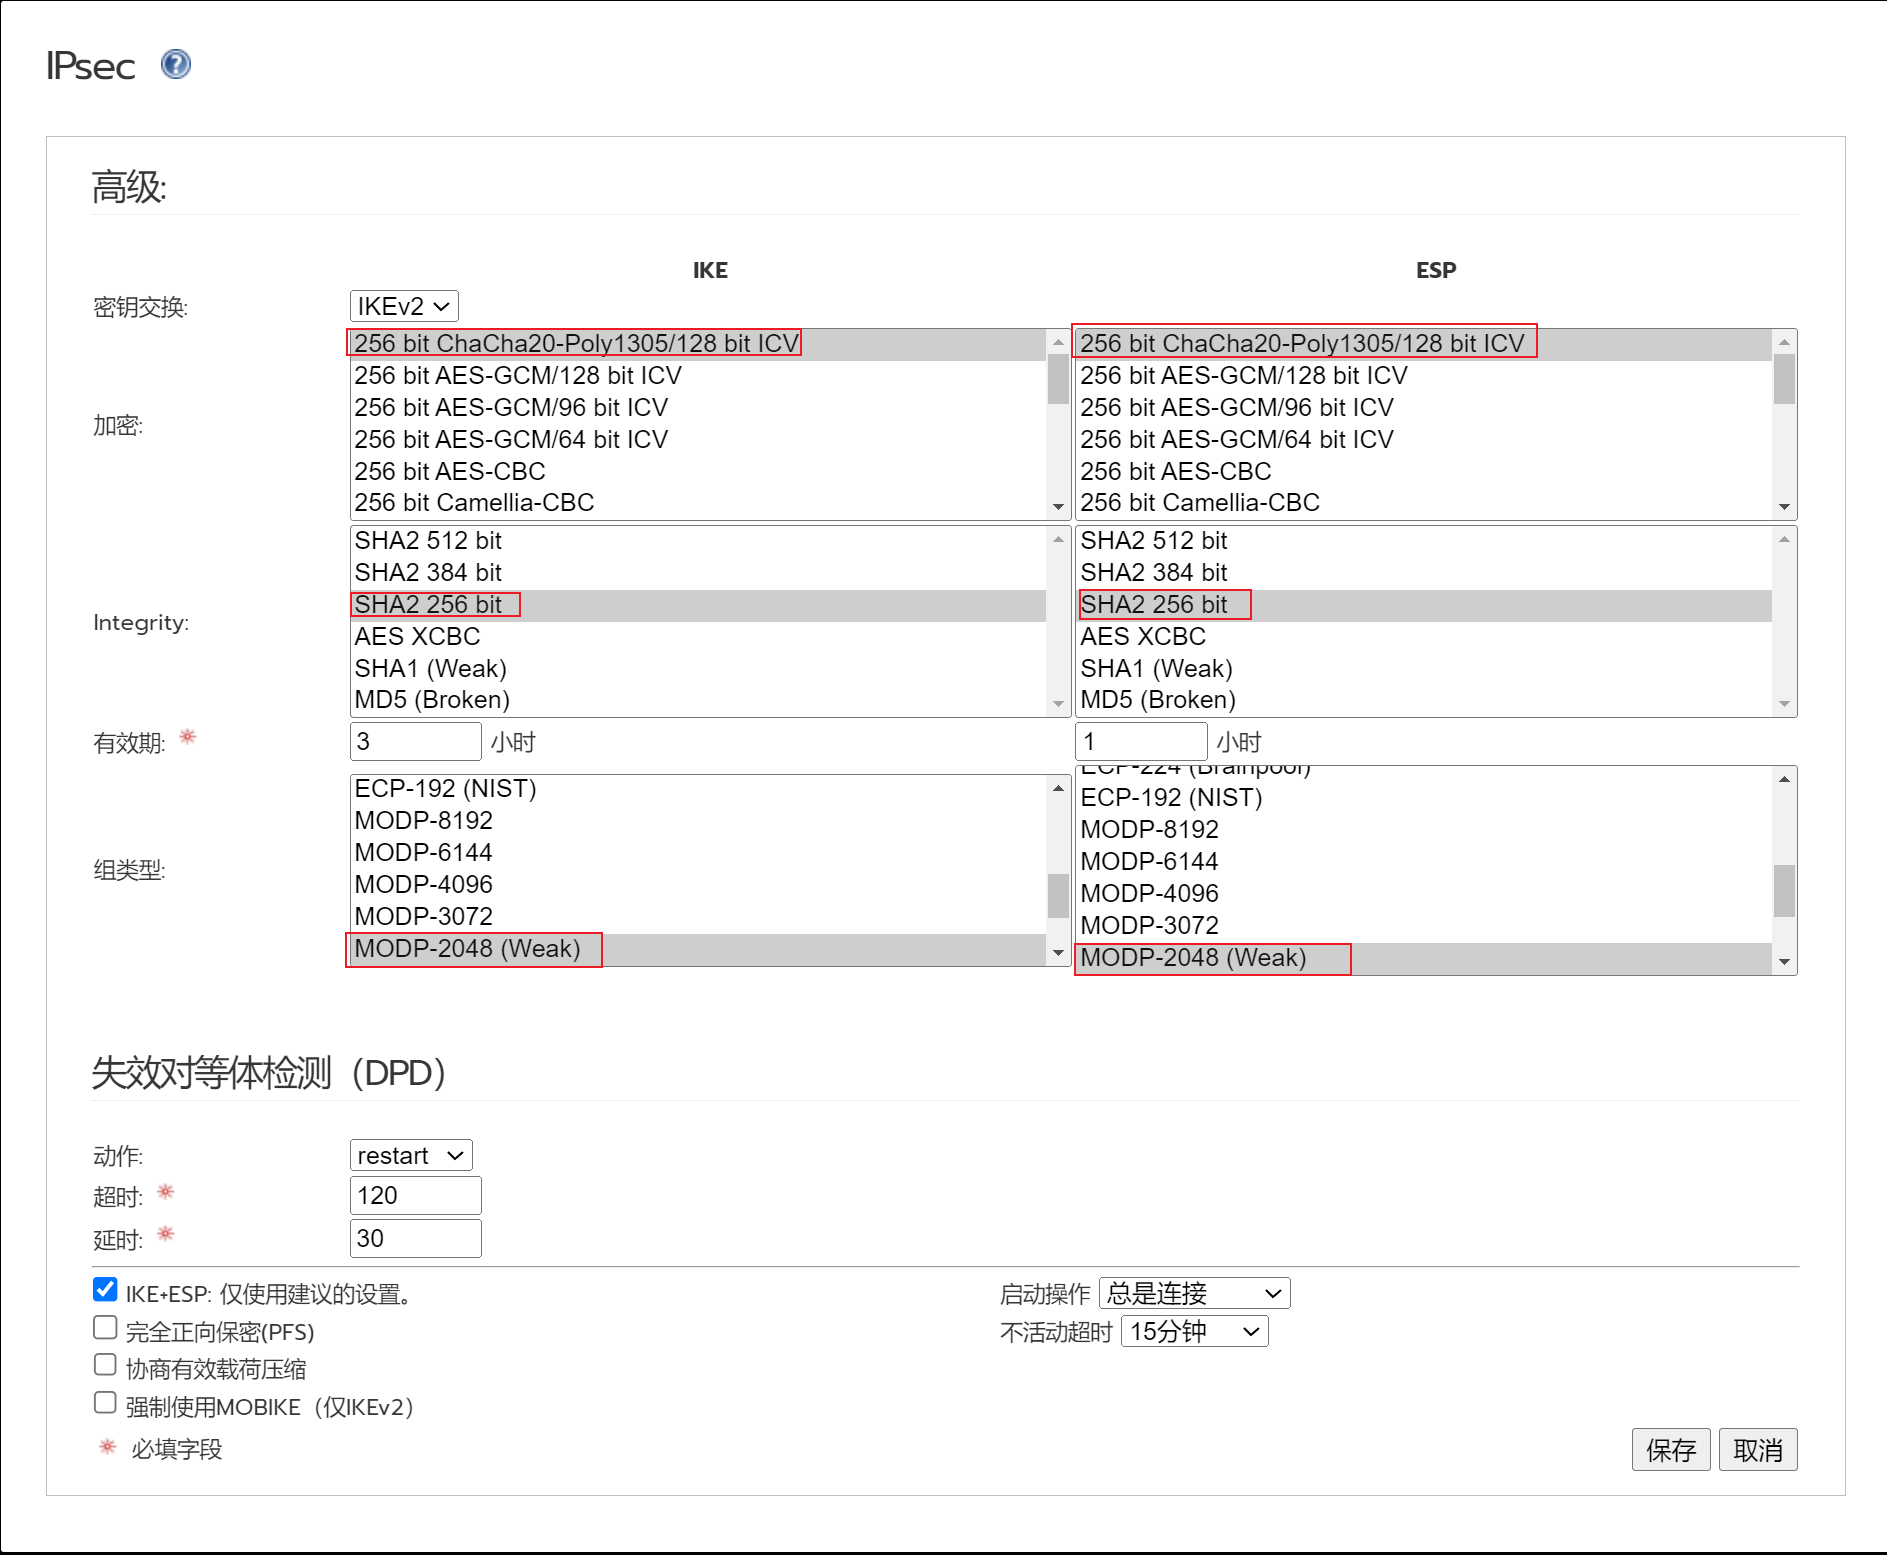Click the DPD timeout field showing 120

click(x=415, y=1195)
